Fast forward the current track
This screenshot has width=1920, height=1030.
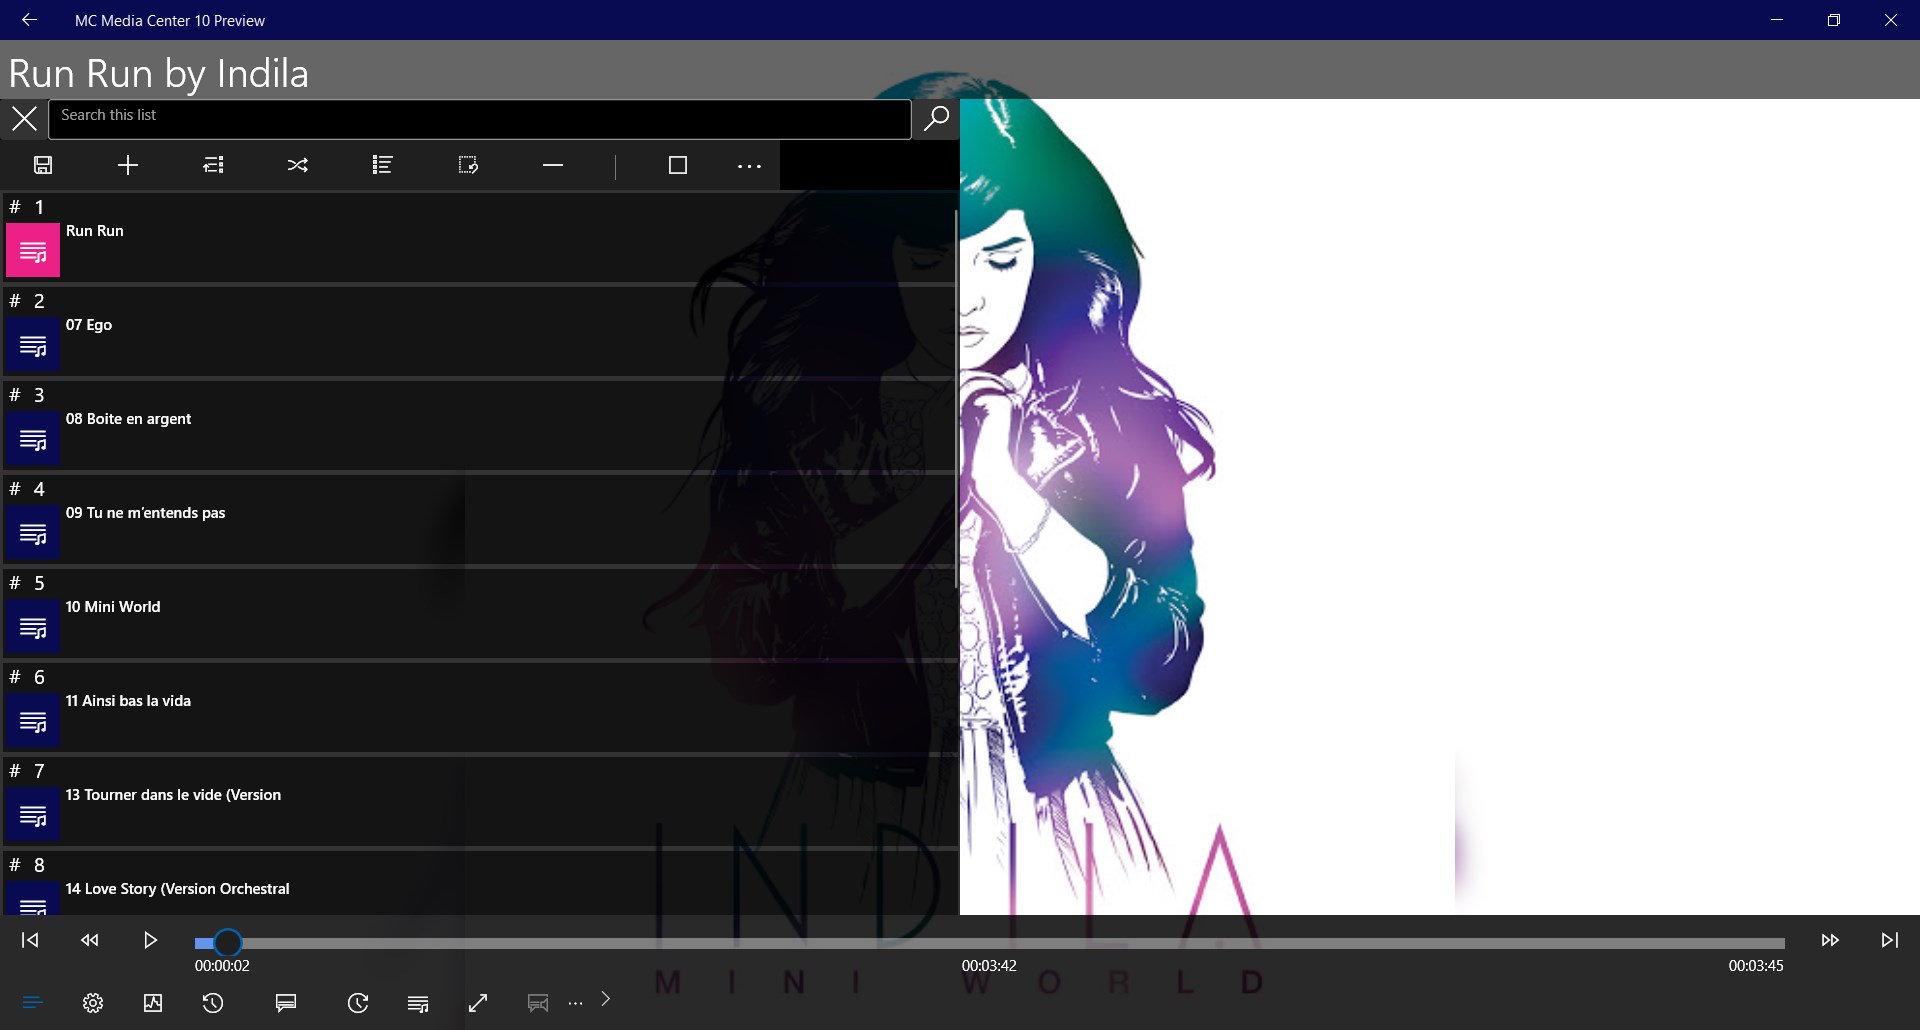pyautogui.click(x=1830, y=940)
